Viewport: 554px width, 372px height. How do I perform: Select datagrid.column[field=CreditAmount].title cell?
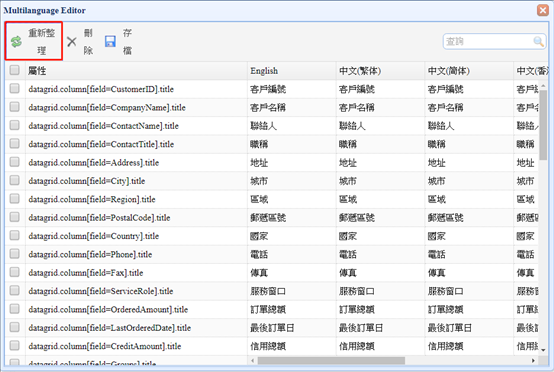pyautogui.click(x=136, y=346)
